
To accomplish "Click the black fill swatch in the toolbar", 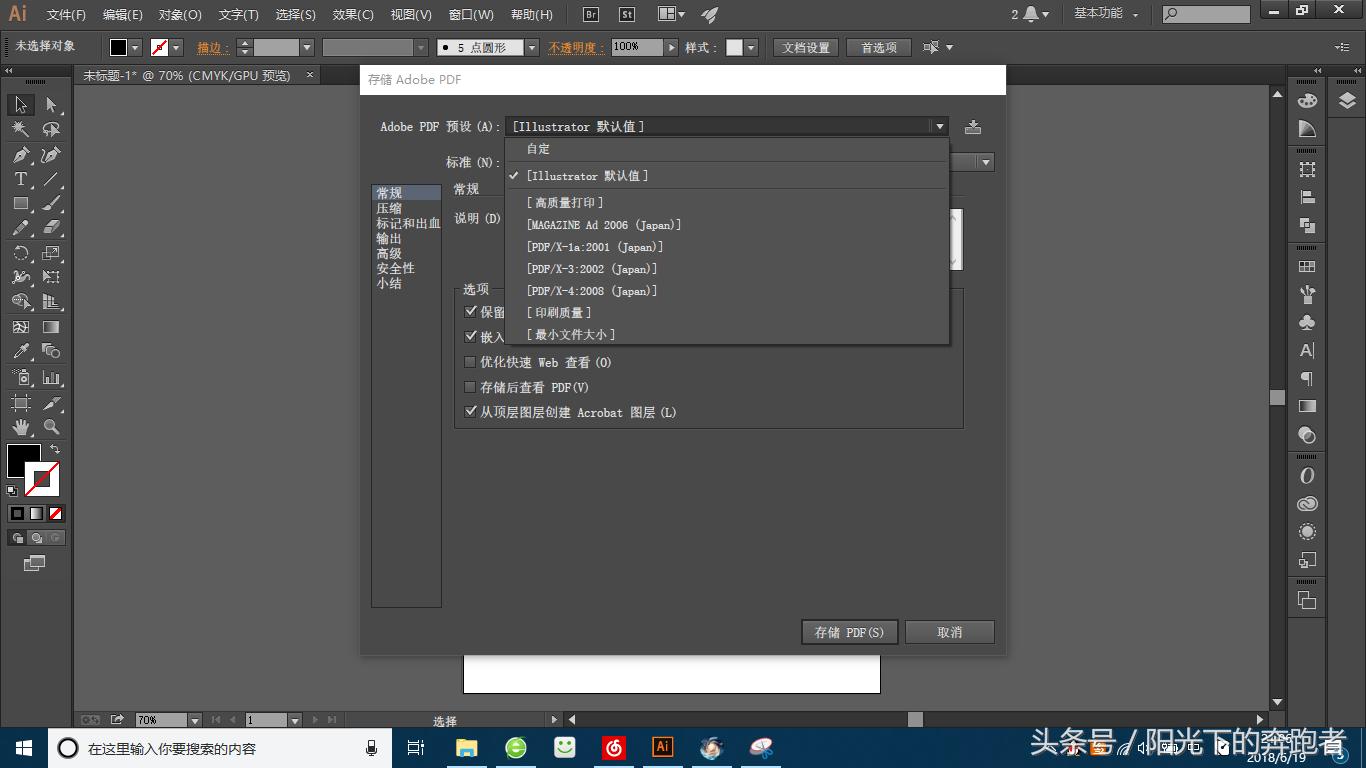I will click(18, 460).
